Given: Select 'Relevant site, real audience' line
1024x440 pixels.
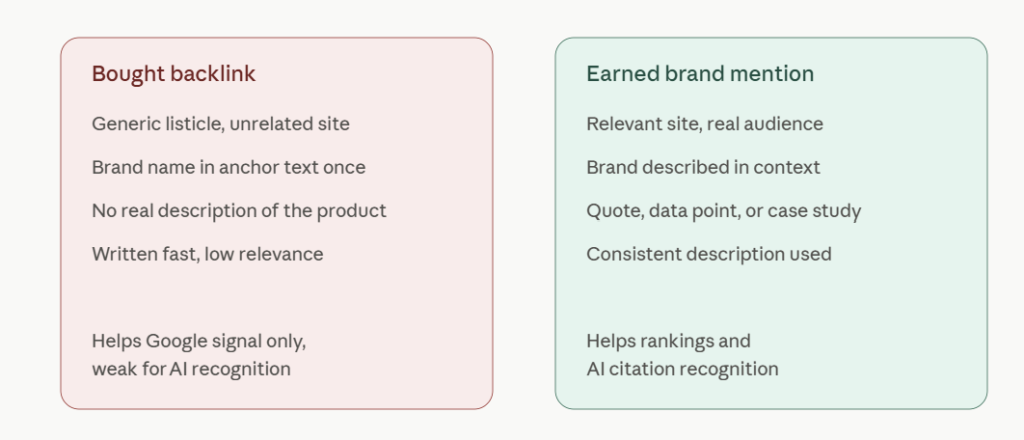Looking at the screenshot, I should tap(705, 124).
